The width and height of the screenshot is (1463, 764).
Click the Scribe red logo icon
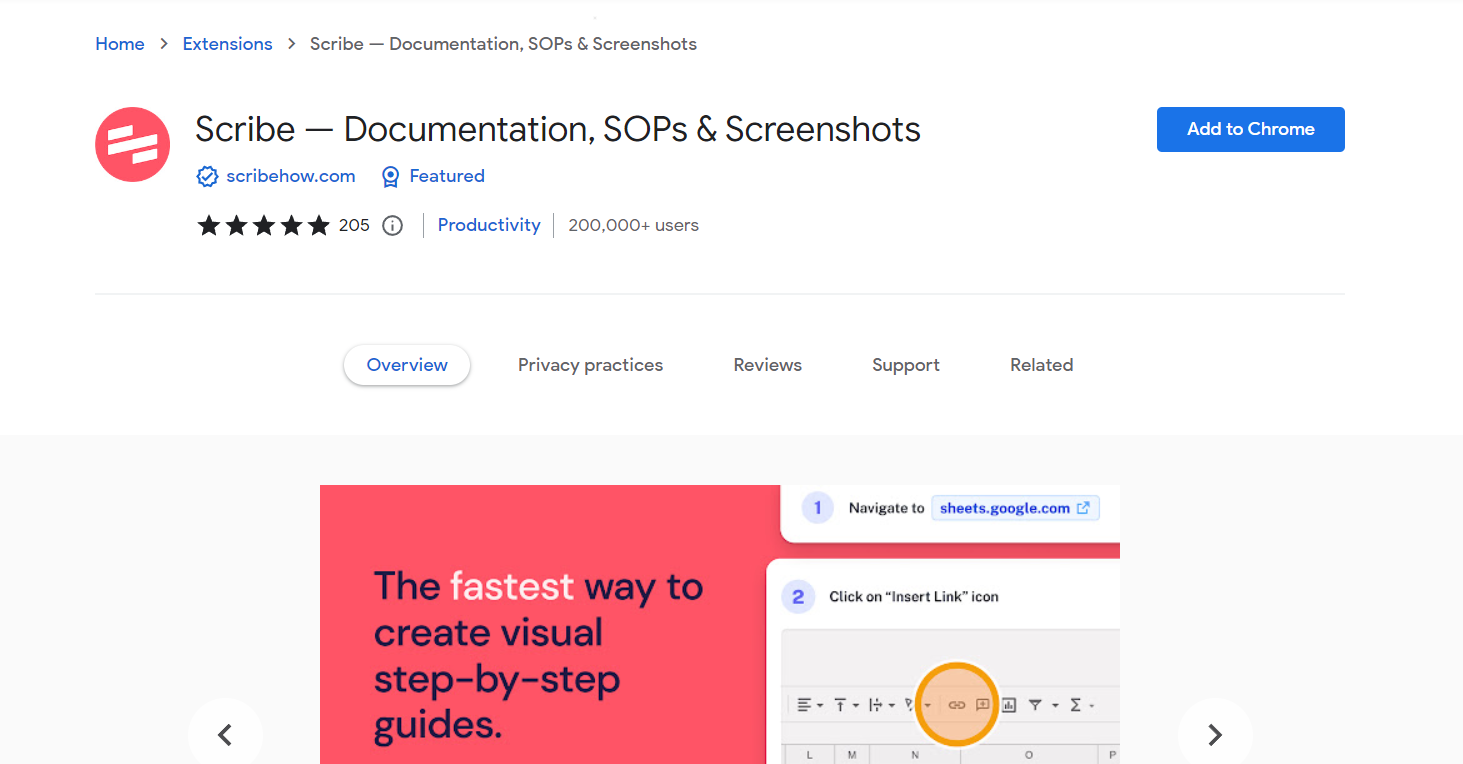(133, 145)
